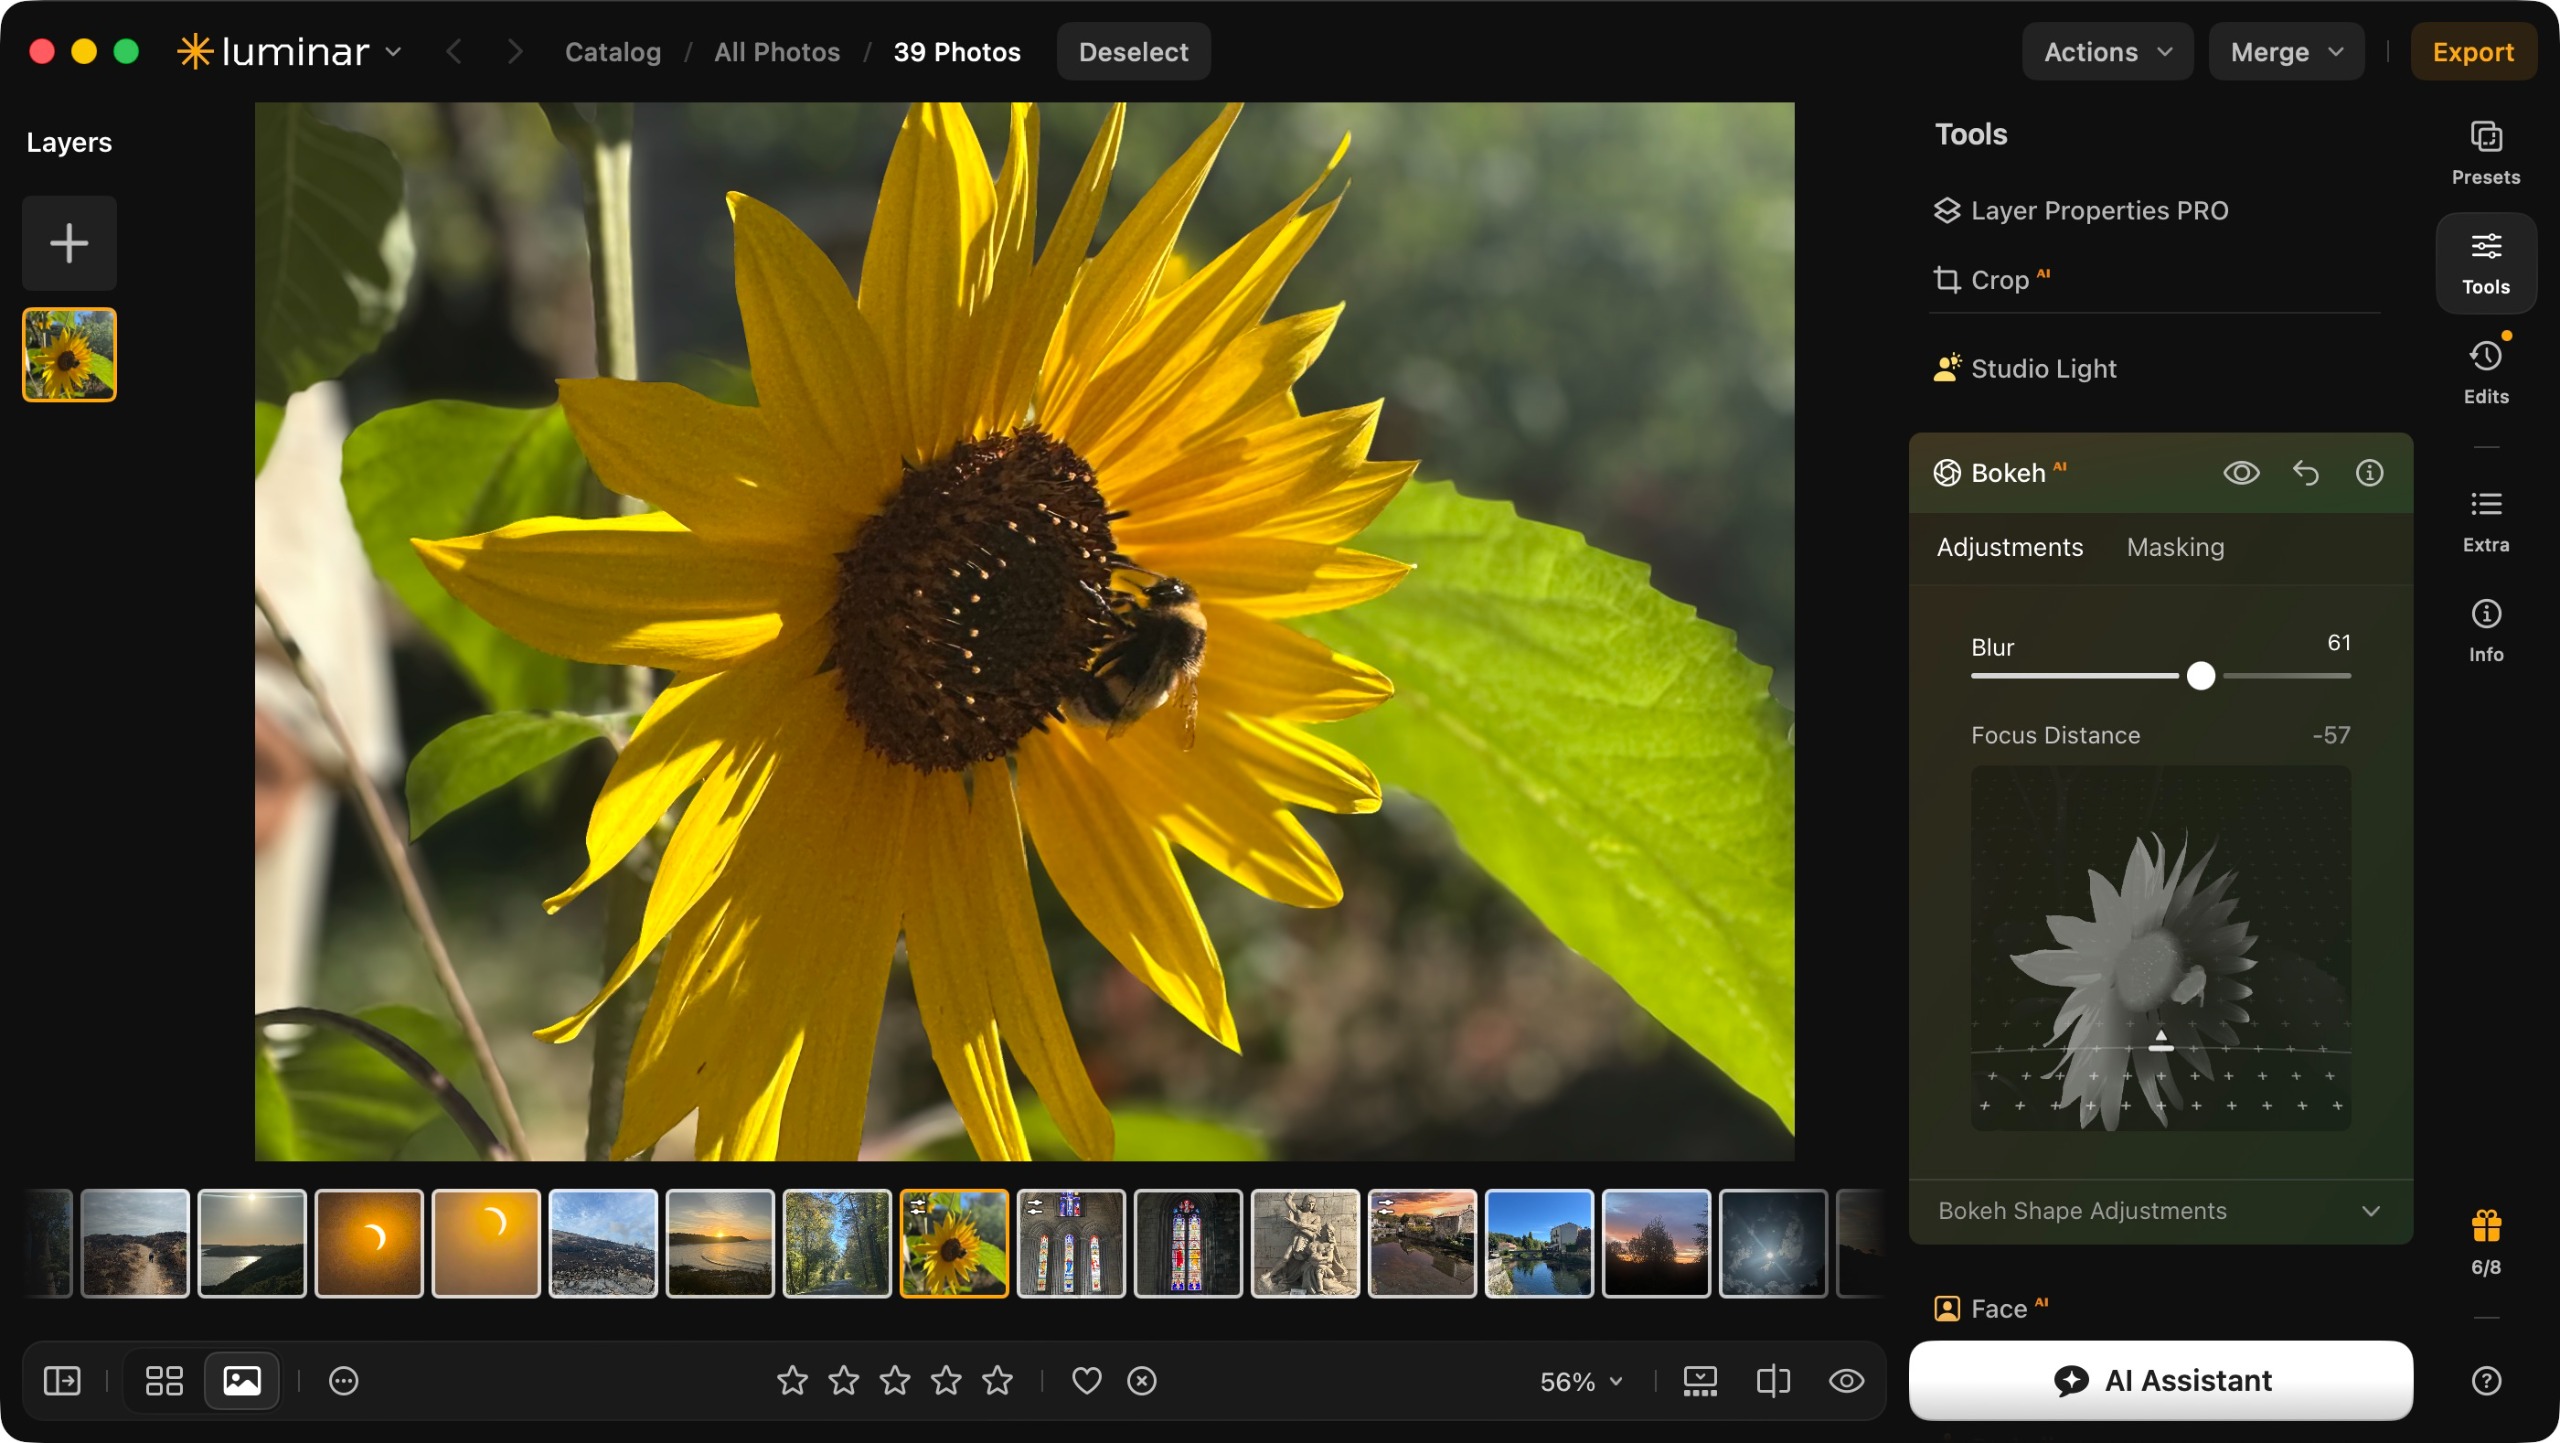Switch to the Masking tab
The image size is (2560, 1443).
click(x=2175, y=547)
